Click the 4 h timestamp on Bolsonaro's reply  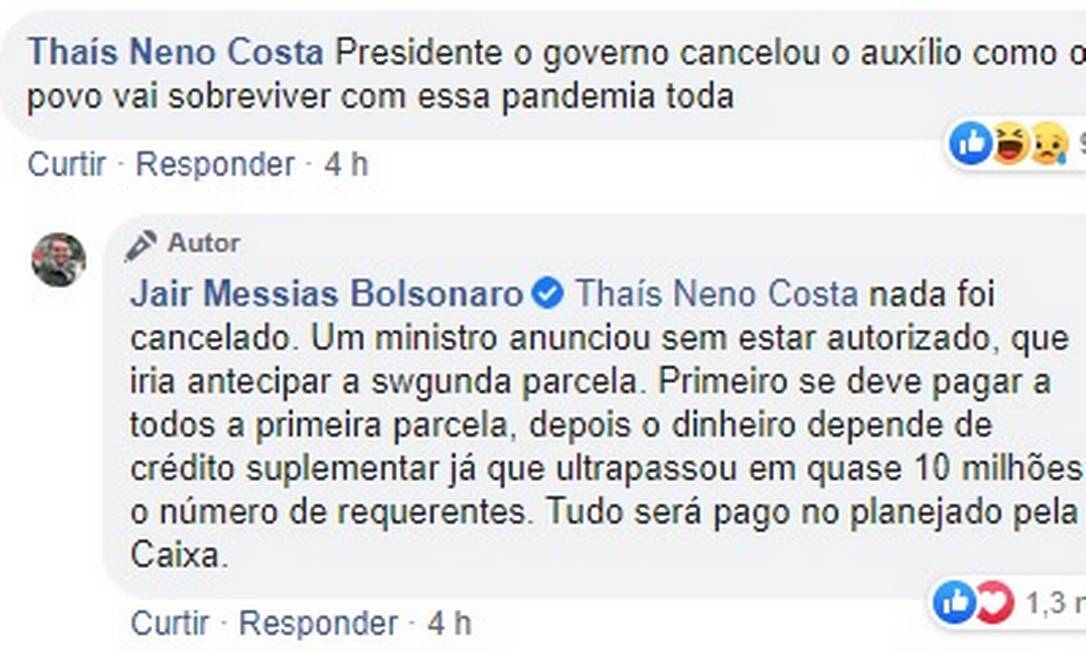tap(449, 623)
